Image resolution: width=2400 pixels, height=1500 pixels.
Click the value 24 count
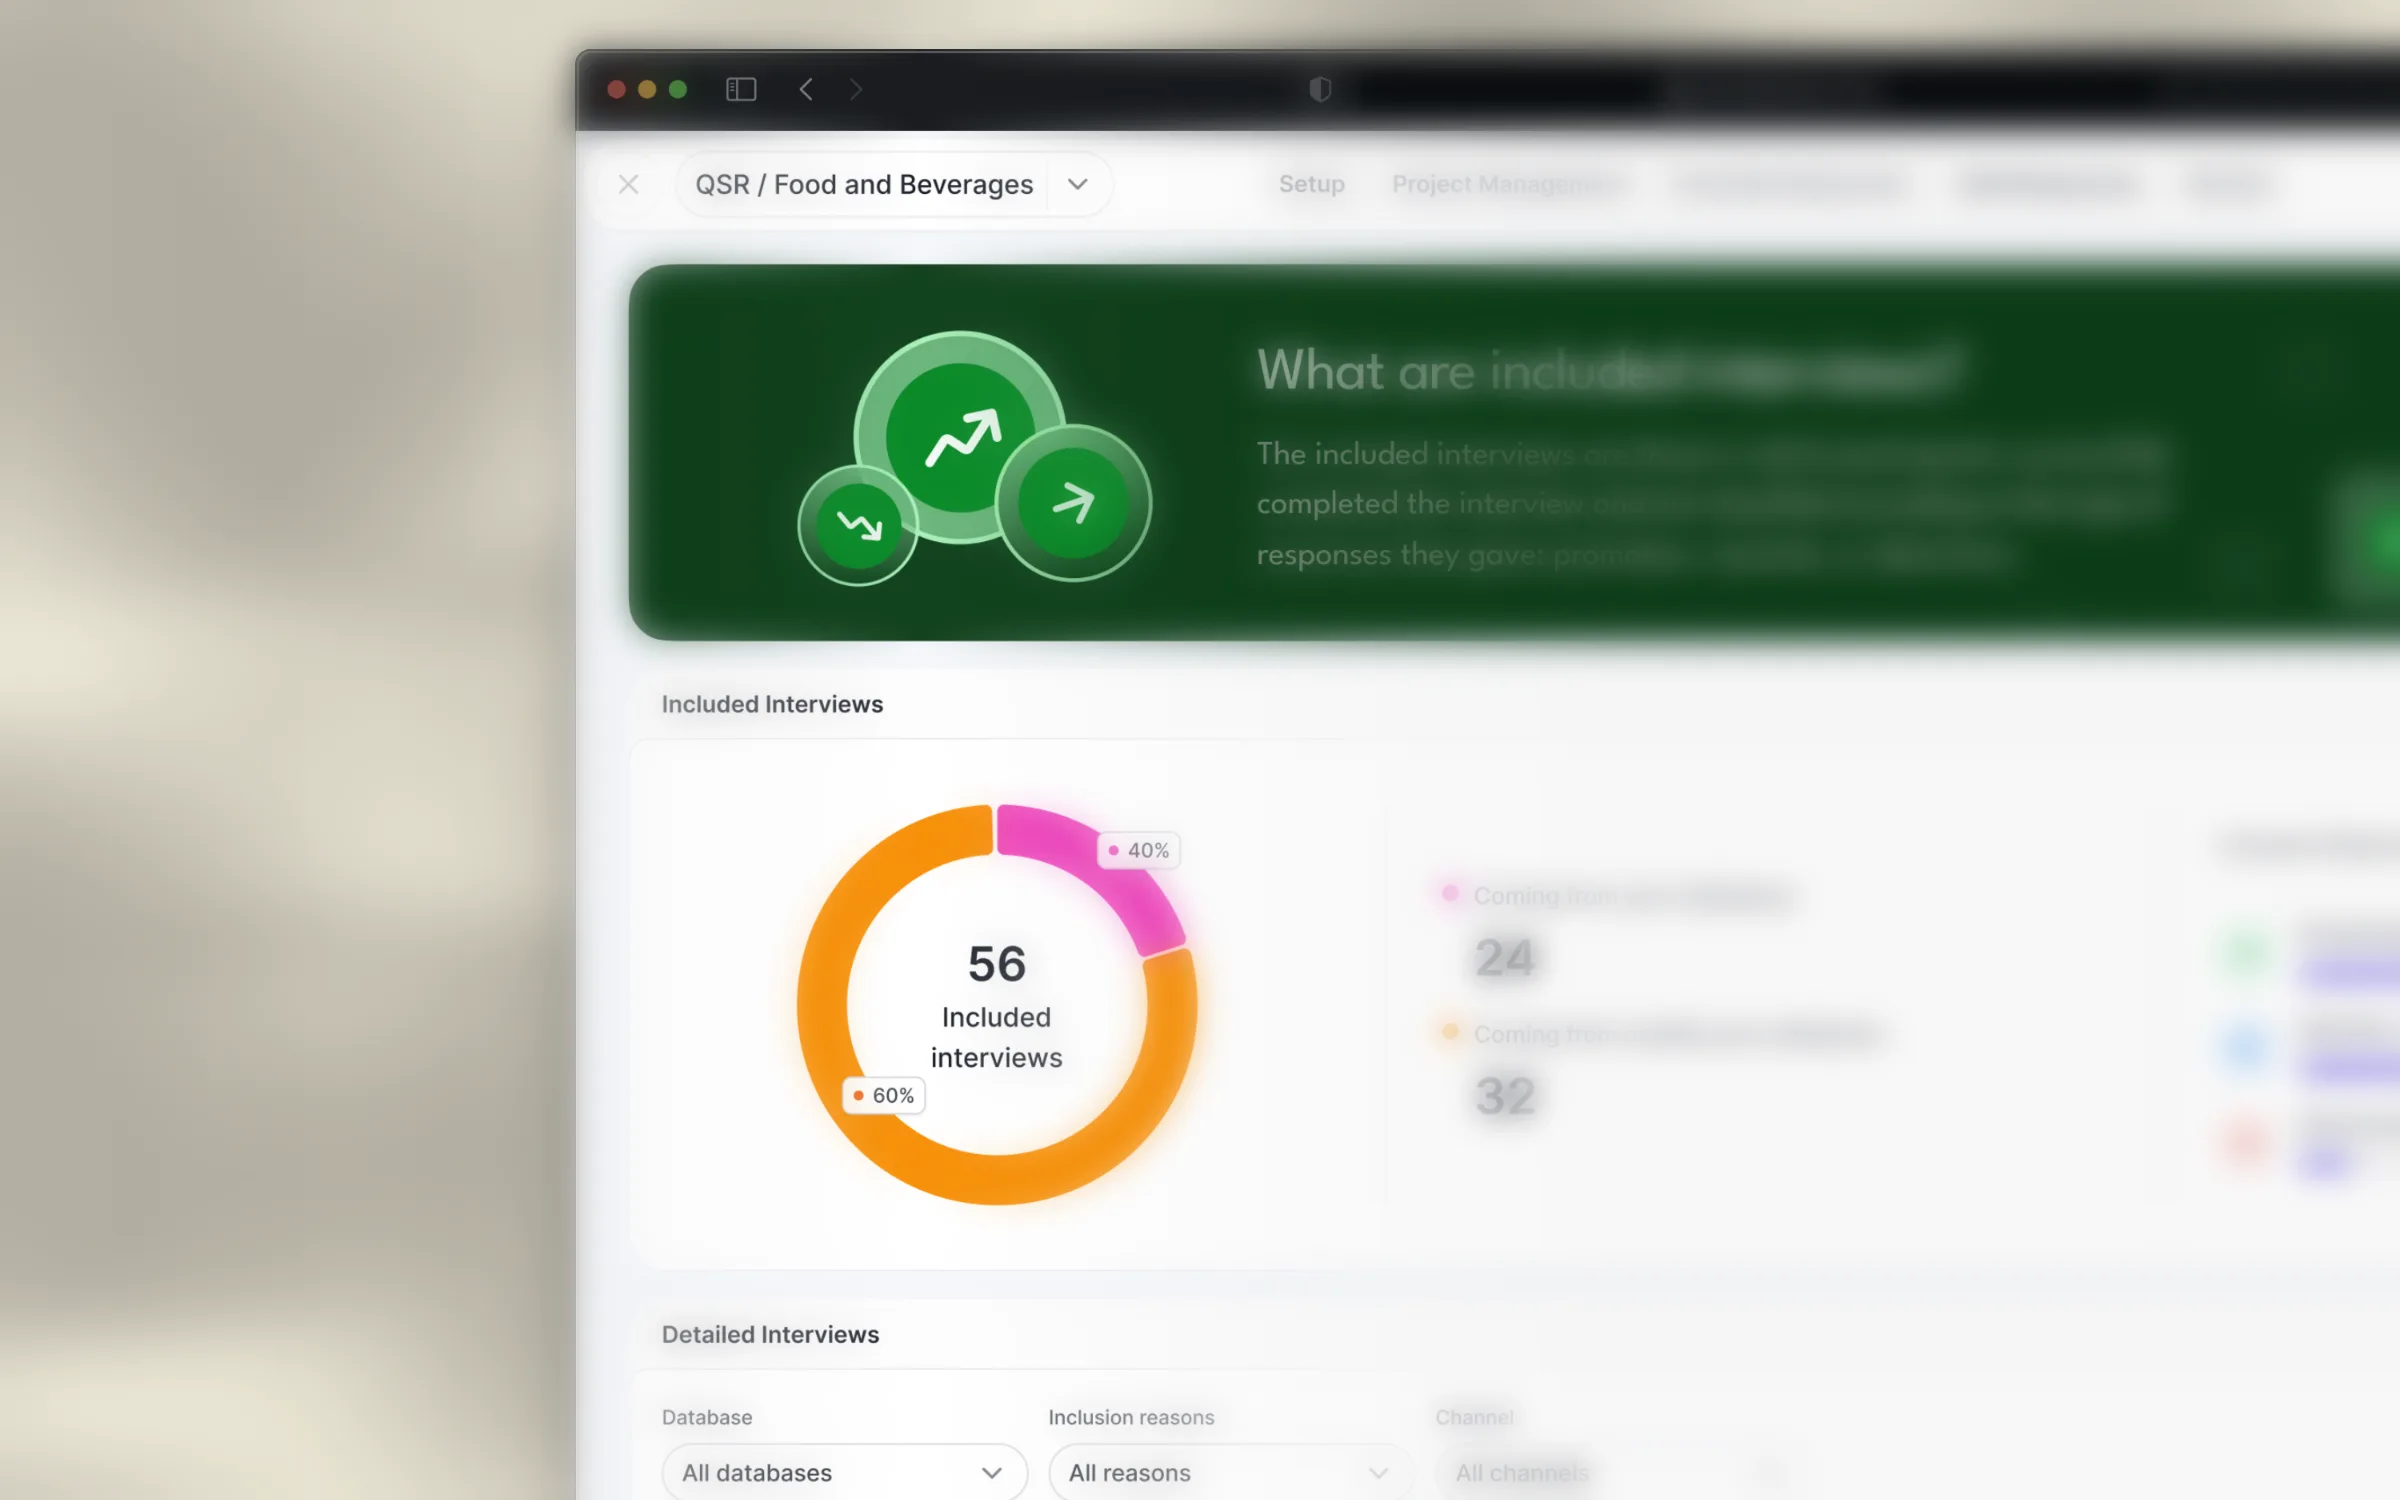point(1504,958)
